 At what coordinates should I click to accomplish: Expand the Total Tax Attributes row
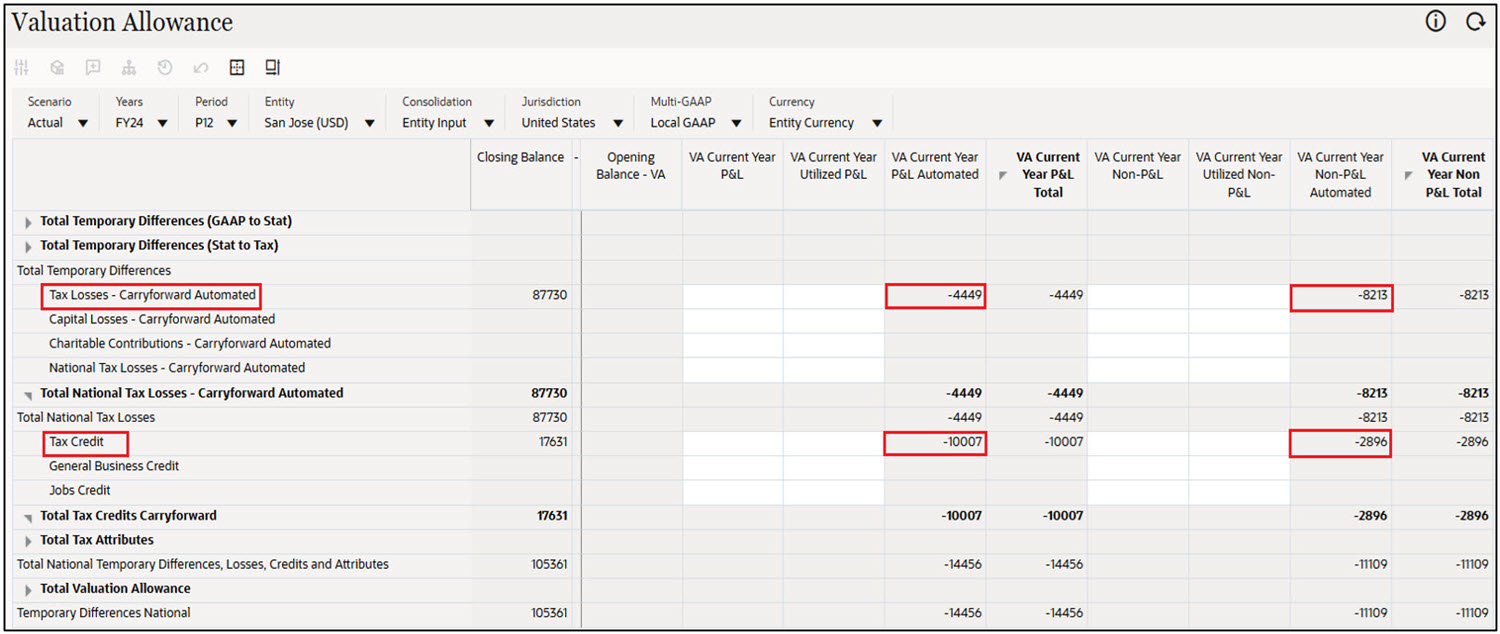[26, 539]
